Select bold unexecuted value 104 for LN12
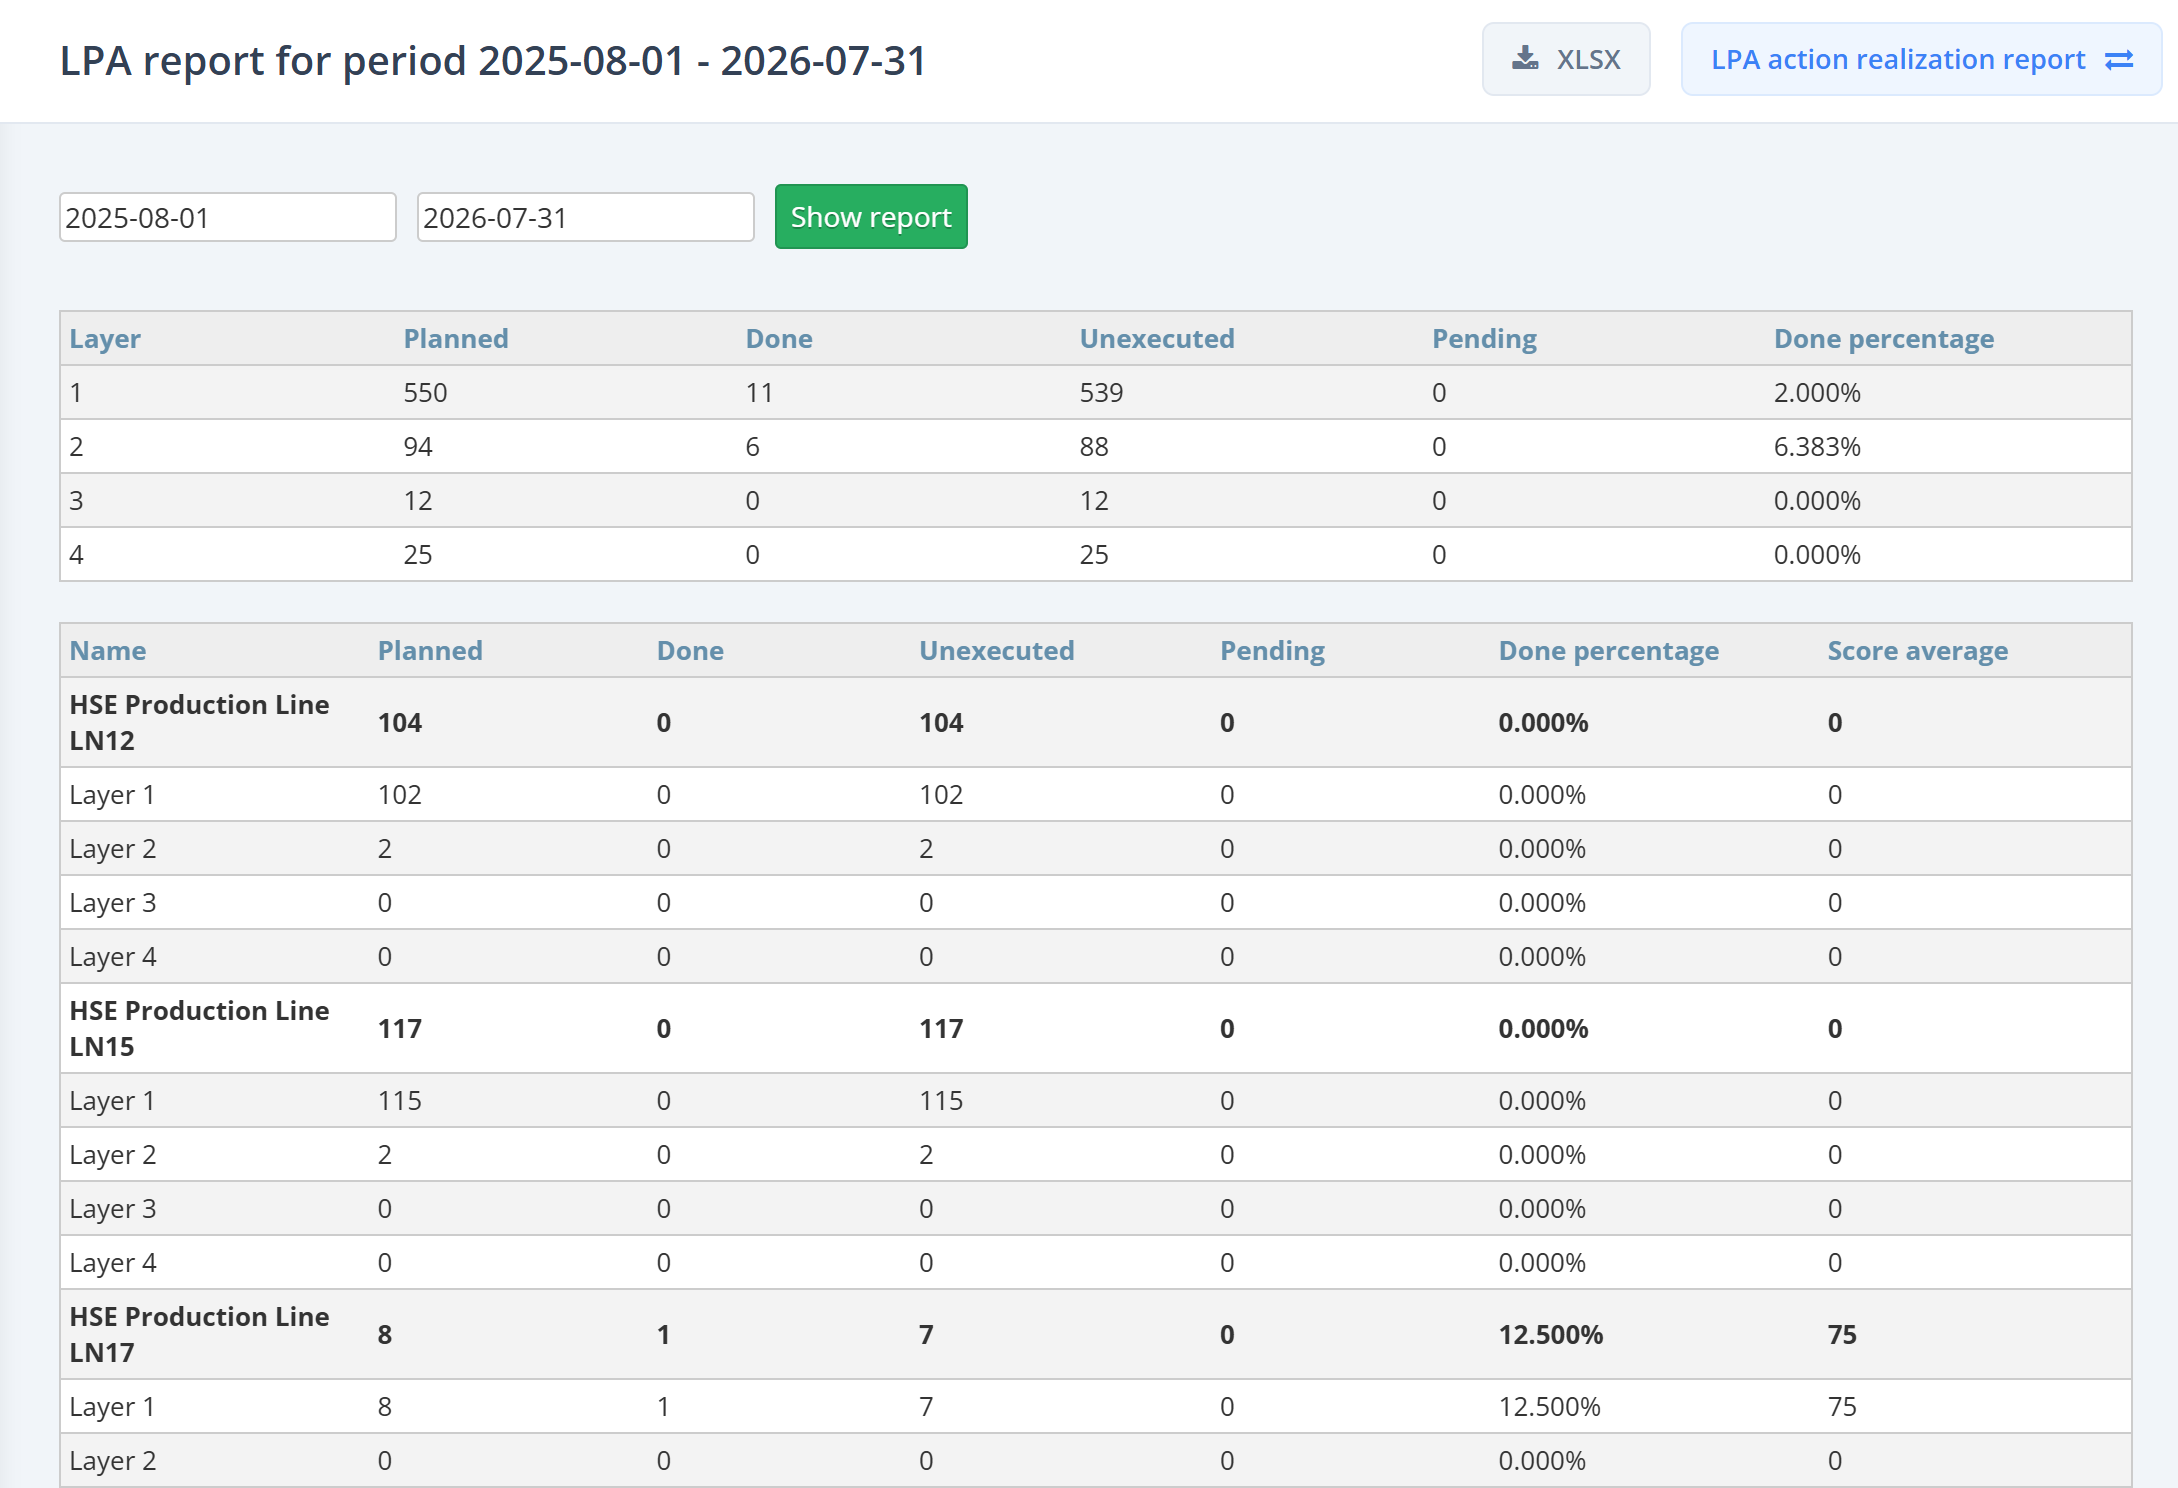The height and width of the screenshot is (1488, 2178). (941, 722)
